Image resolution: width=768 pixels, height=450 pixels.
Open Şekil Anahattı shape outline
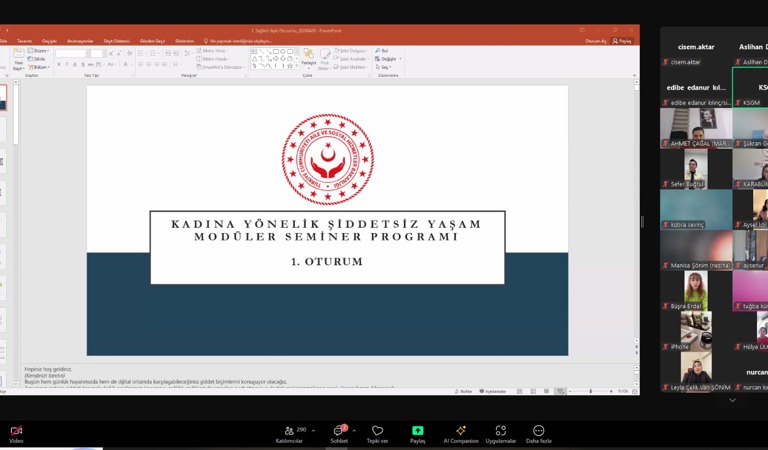[x=351, y=59]
